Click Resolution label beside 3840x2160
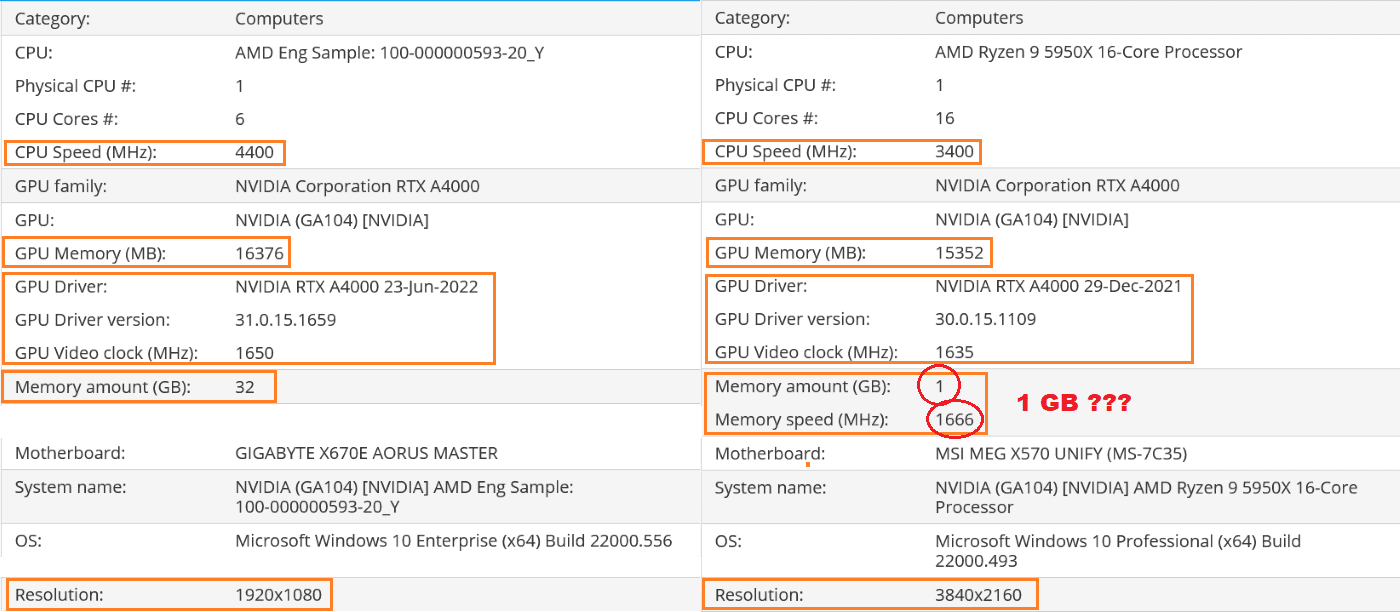Viewport: 1400px width, 612px height. click(759, 596)
